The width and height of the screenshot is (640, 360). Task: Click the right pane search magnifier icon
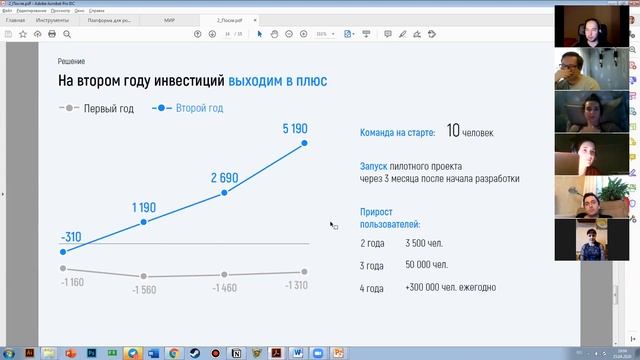click(x=633, y=50)
